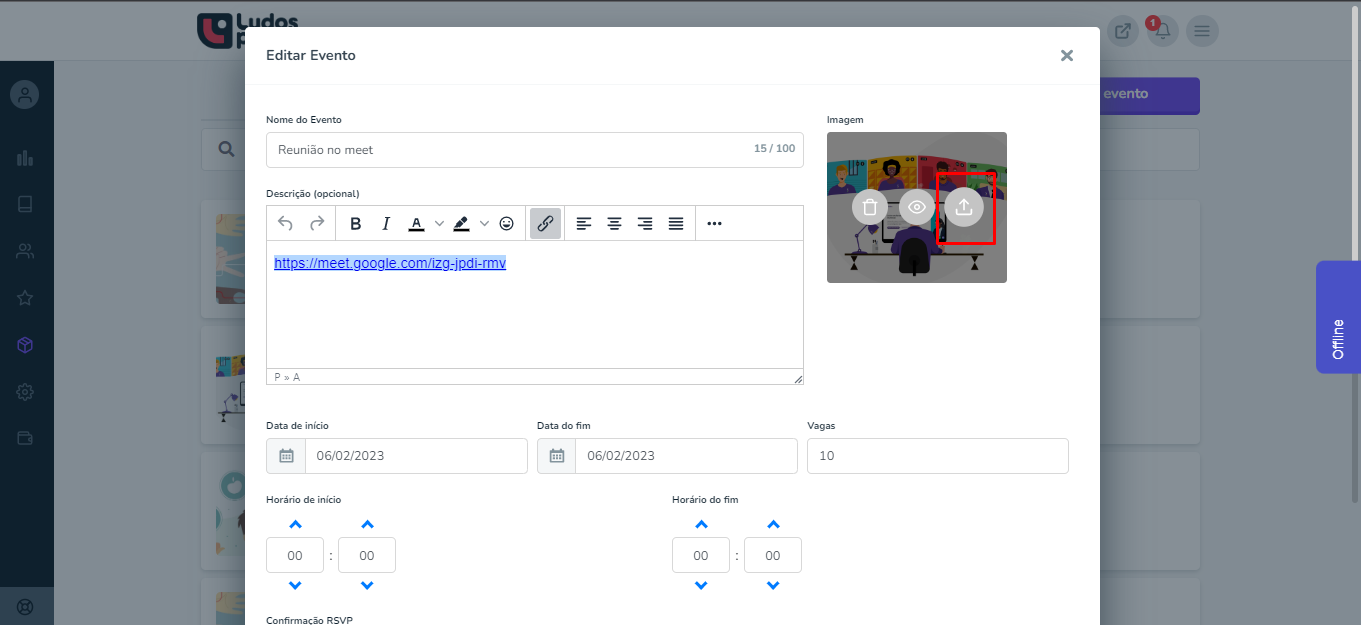This screenshot has width=1361, height=625.
Task: Open the help lifebuoy icon in sidebar
Action: click(26, 606)
